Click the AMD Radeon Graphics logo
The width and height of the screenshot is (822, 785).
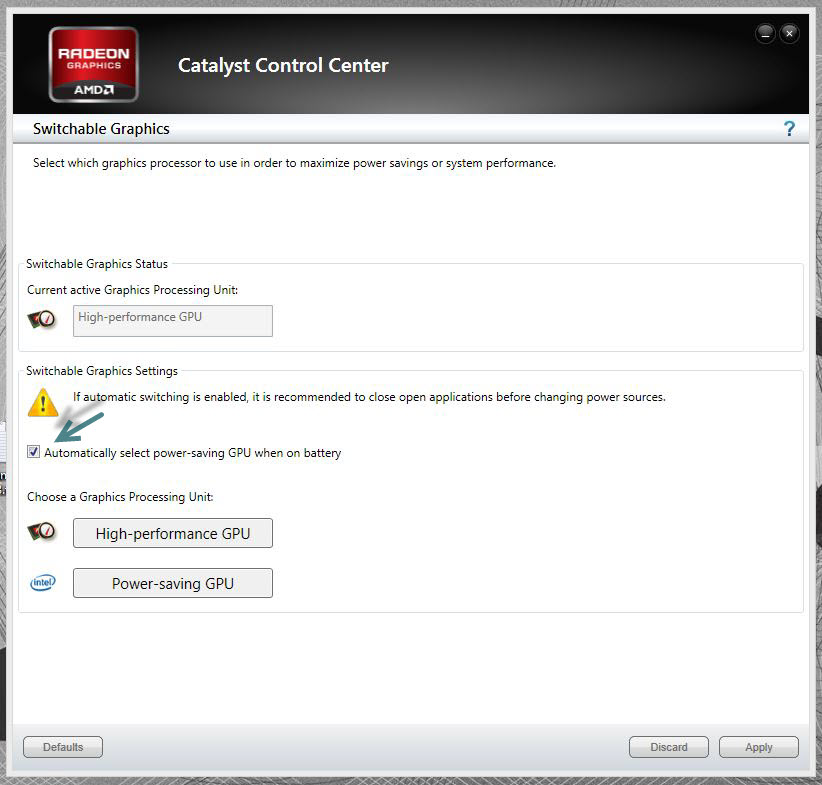tap(94, 64)
